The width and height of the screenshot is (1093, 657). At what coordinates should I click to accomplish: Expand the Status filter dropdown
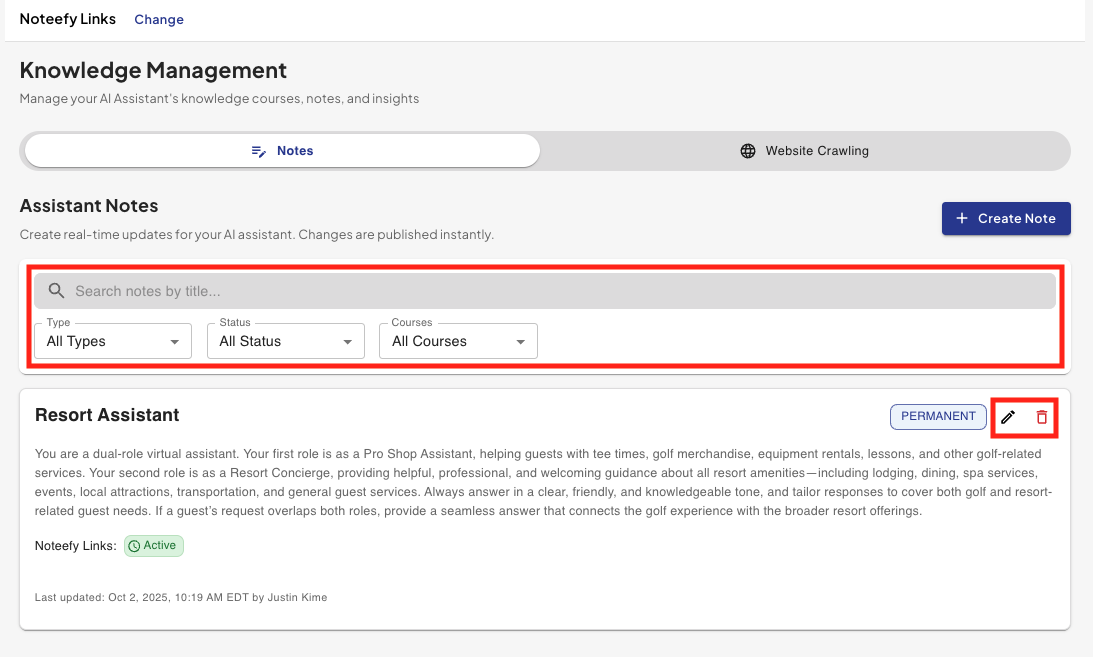pos(285,341)
